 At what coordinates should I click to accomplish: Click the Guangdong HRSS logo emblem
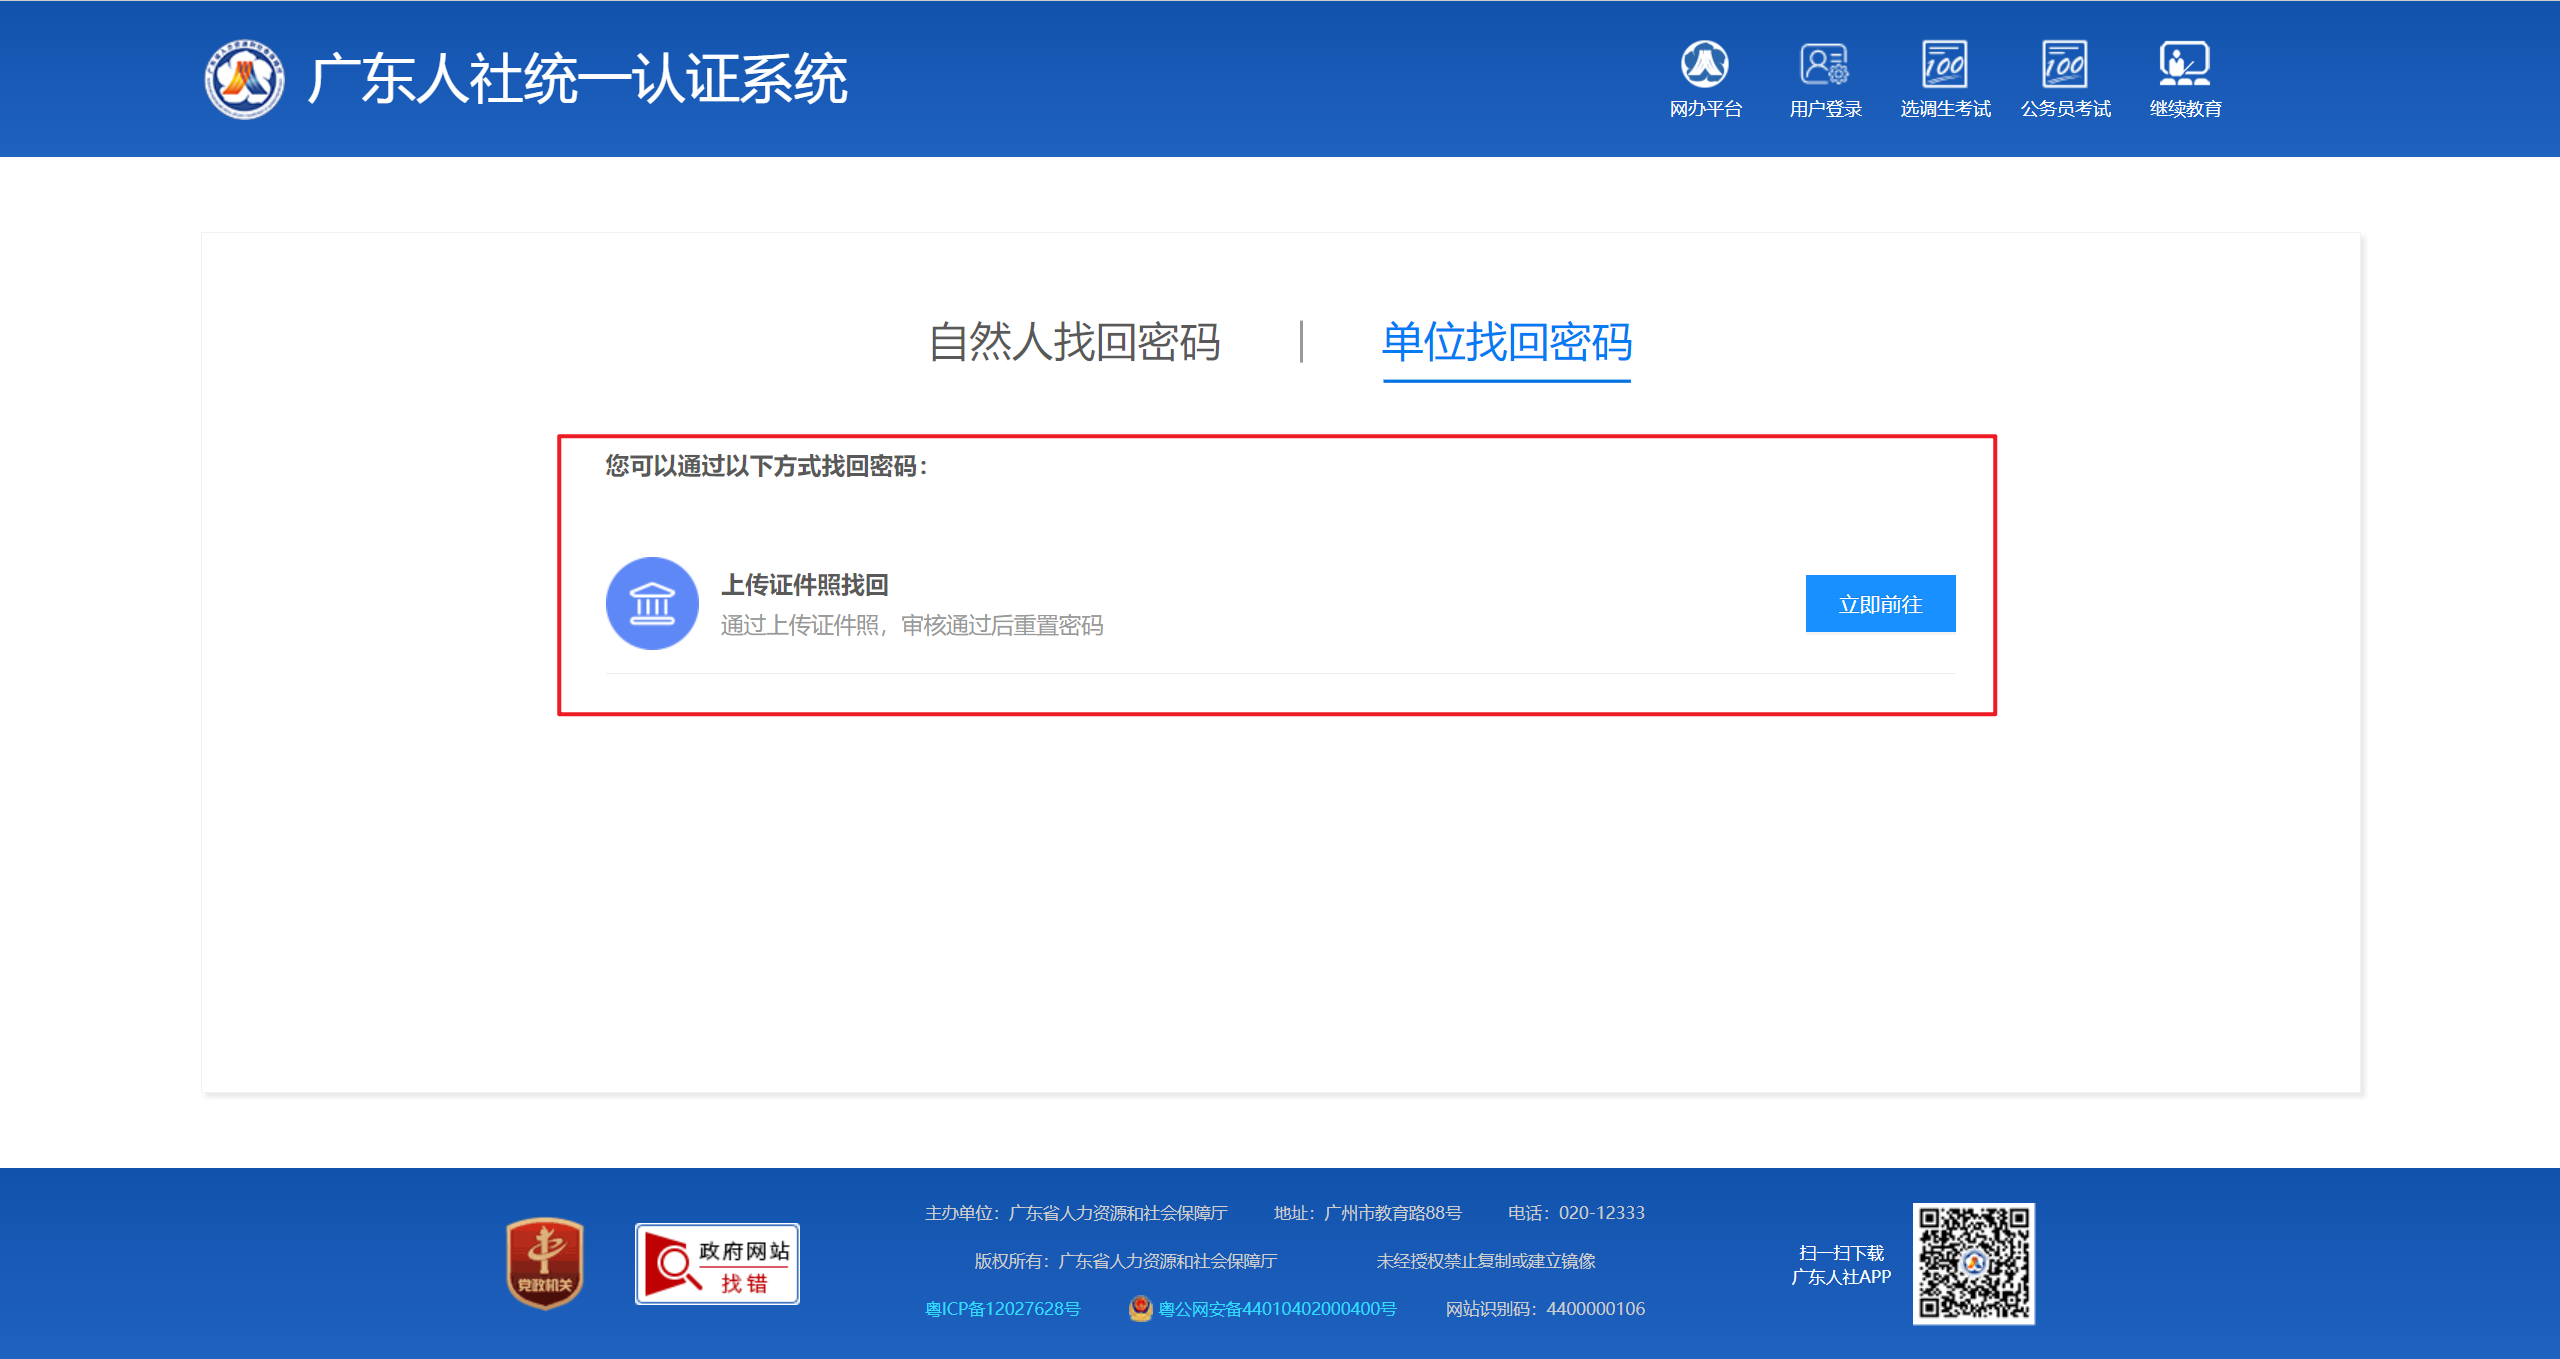(x=244, y=80)
